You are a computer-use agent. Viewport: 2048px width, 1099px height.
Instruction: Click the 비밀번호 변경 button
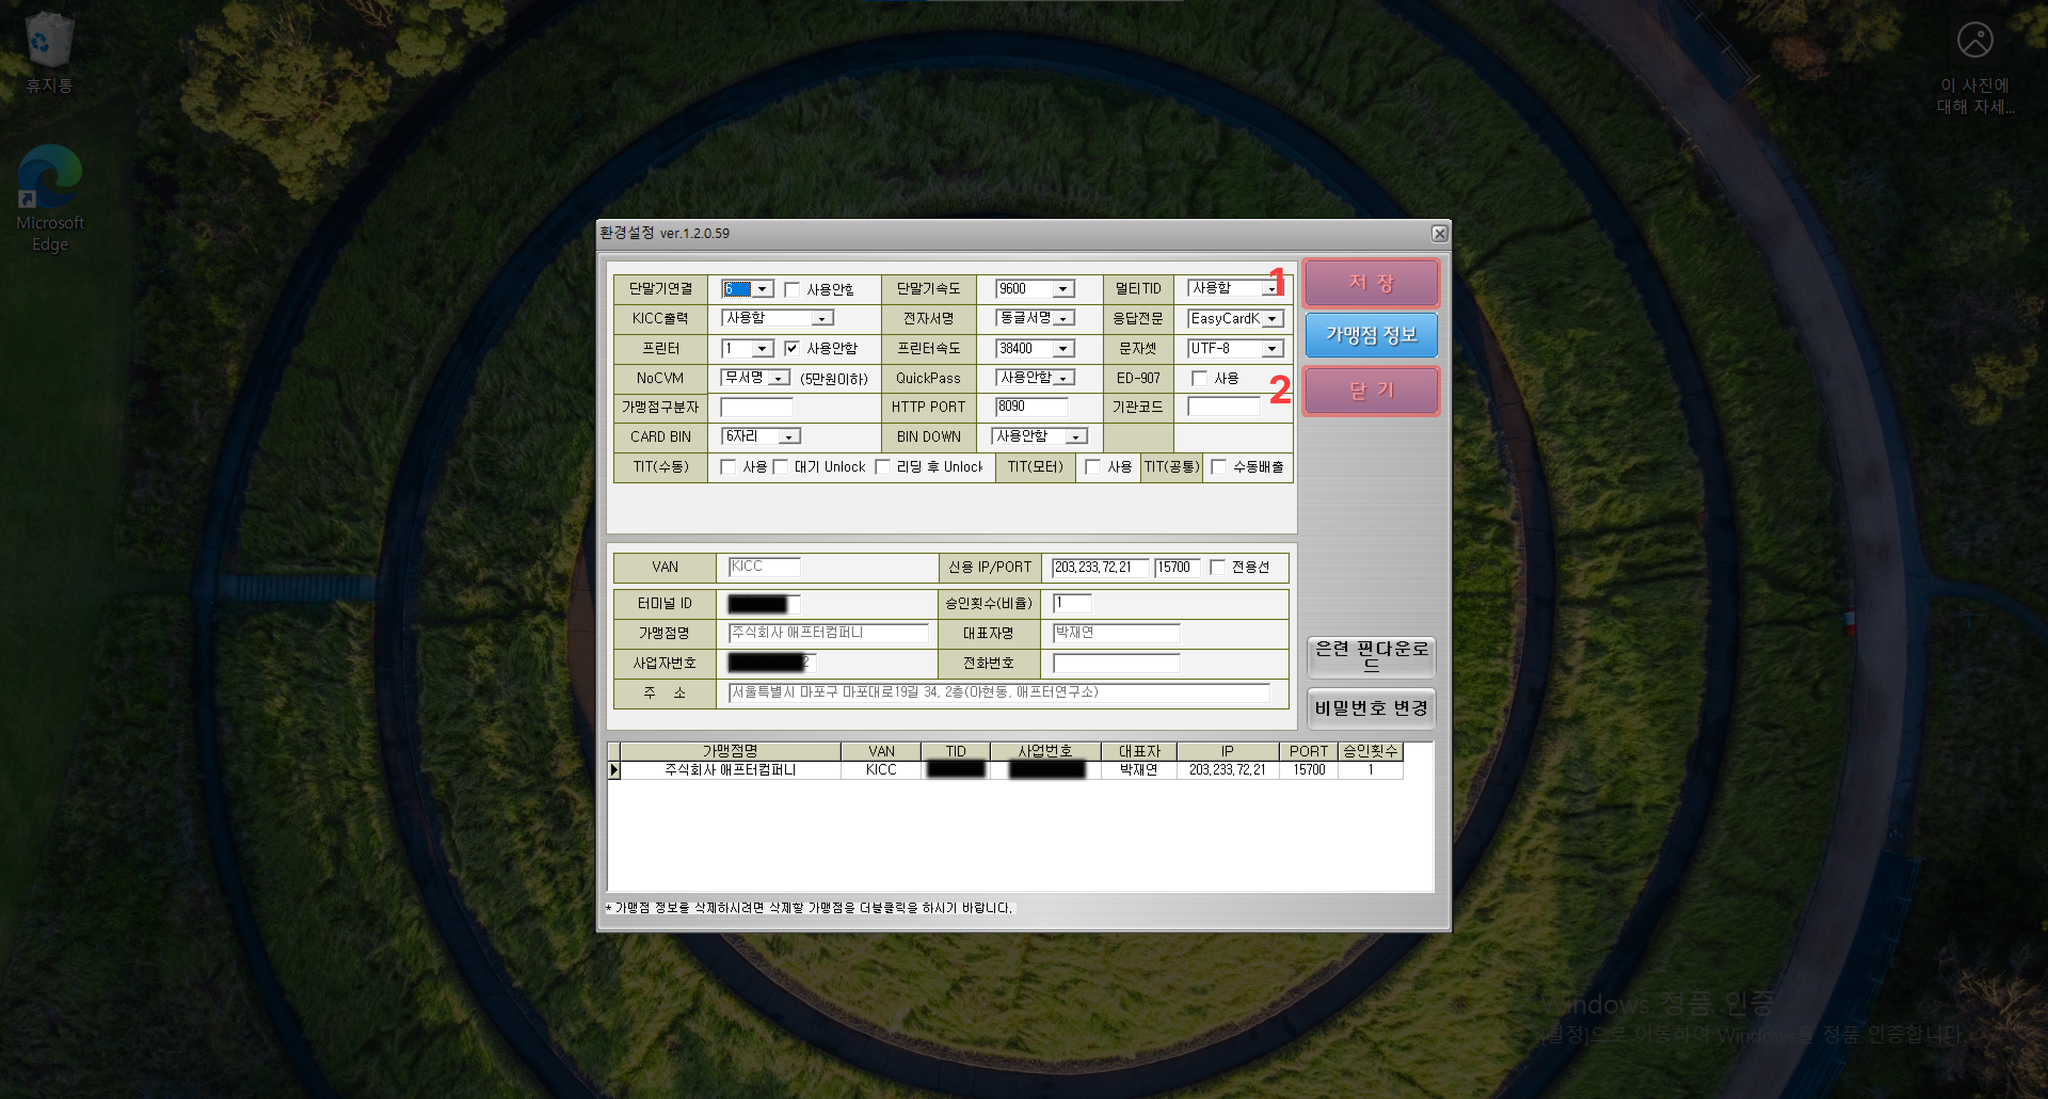pyautogui.click(x=1371, y=708)
